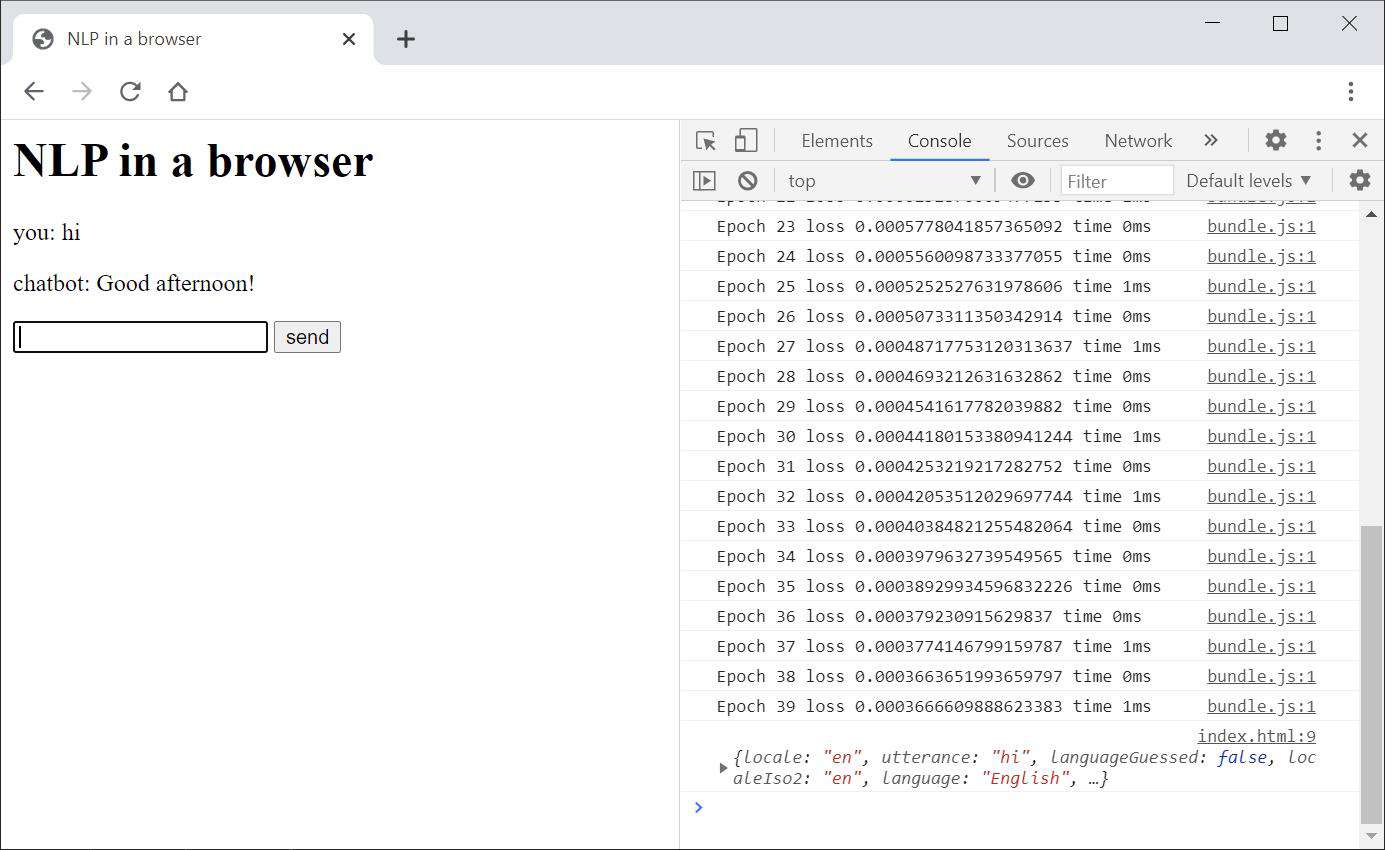This screenshot has height=850, width=1385.
Task: Click the 'chatbot: Good afternoon!' message
Action: click(x=134, y=283)
